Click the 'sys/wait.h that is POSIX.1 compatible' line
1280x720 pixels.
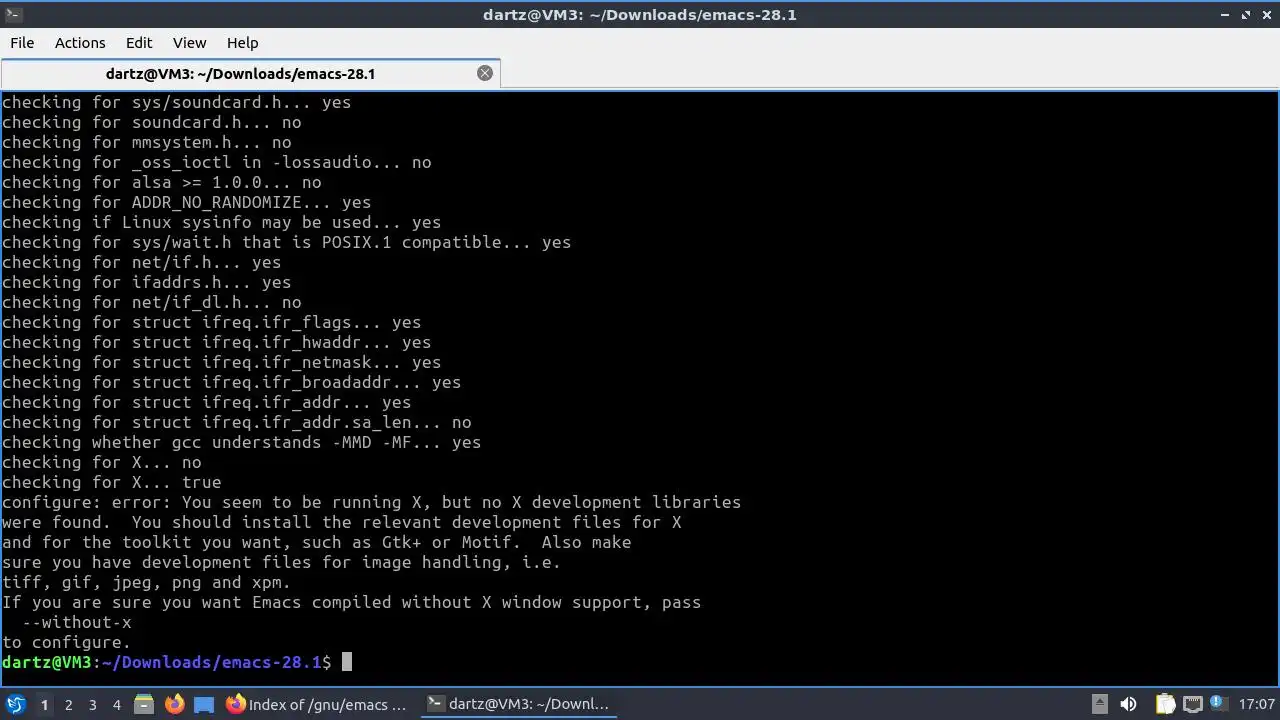click(286, 242)
